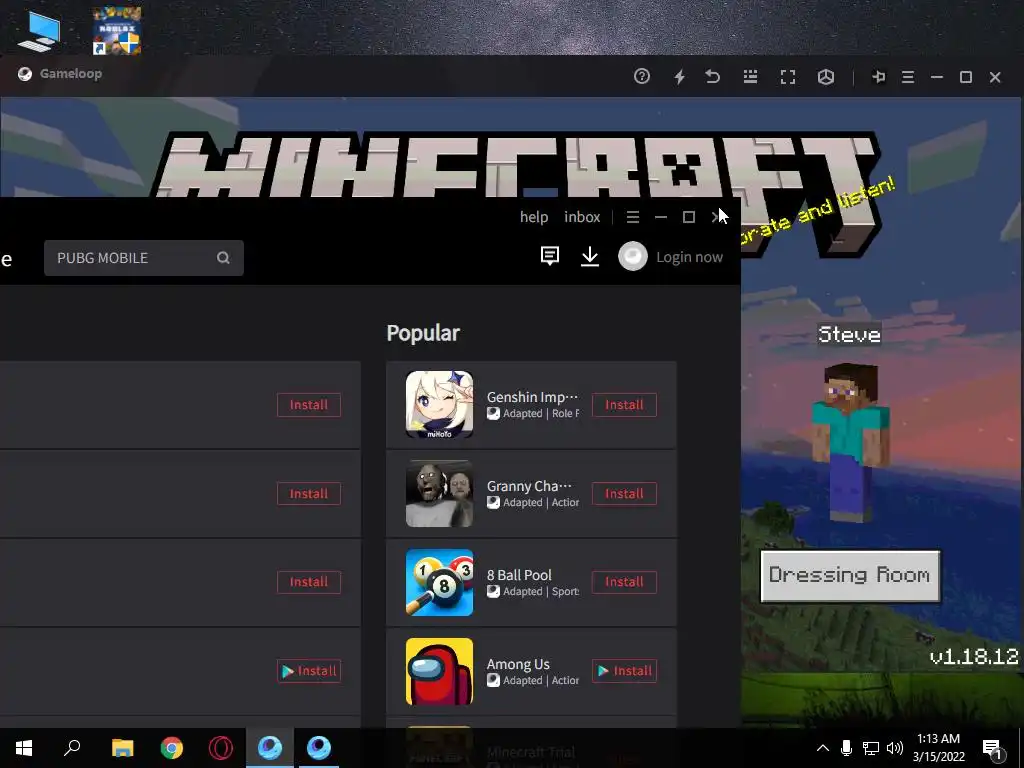The width and height of the screenshot is (1024, 768).
Task: Open the notification center icon
Action: (x=992, y=748)
